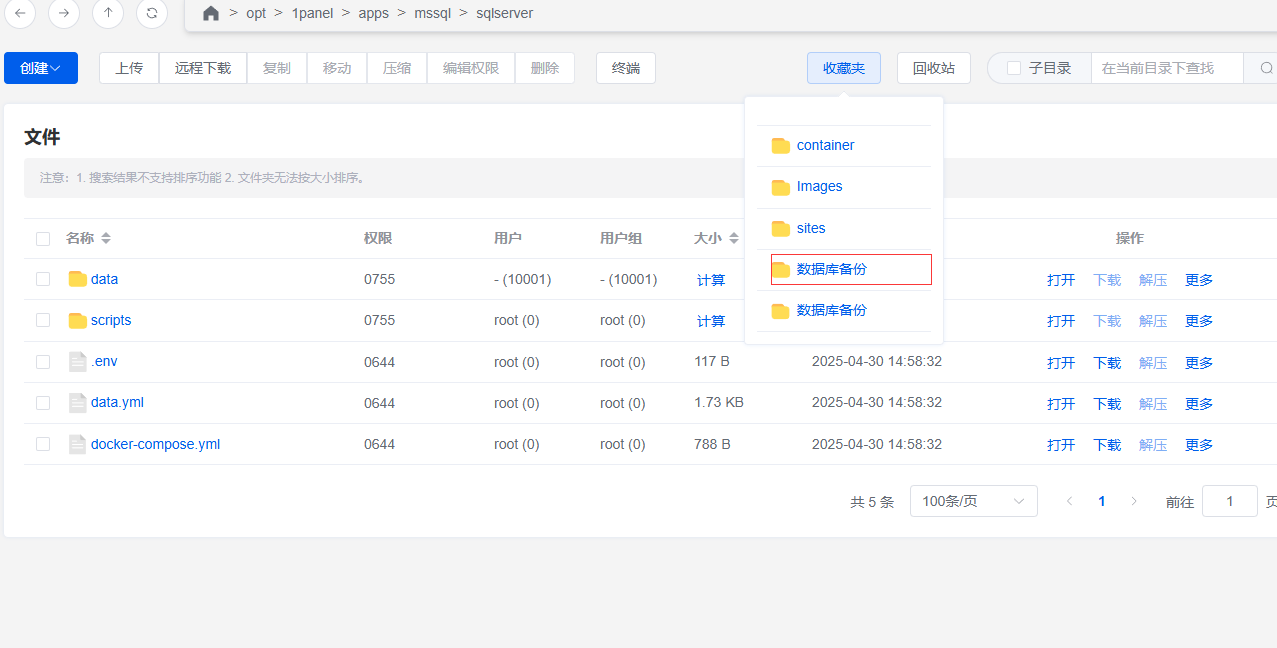Open 更多 menu for scripts folder
The width and height of the screenshot is (1277, 648).
click(x=1199, y=321)
